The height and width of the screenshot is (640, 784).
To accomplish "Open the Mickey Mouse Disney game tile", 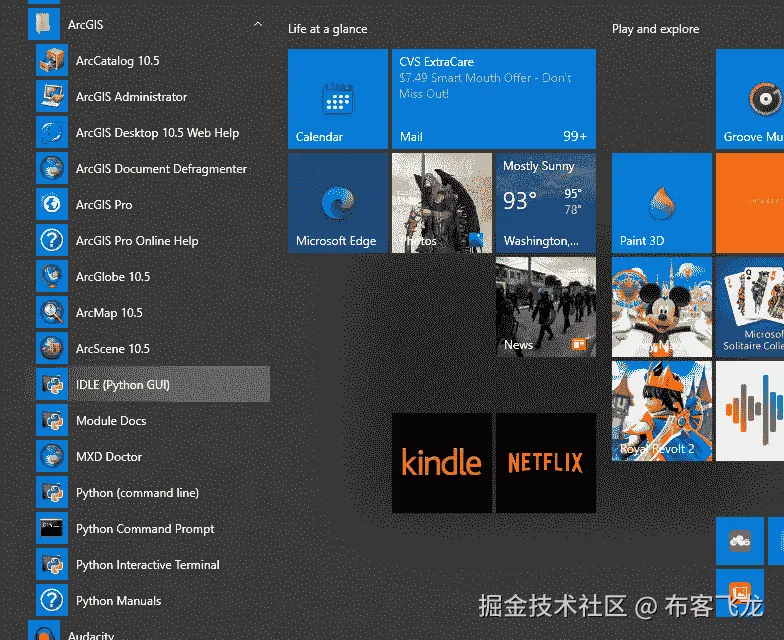I will click(x=662, y=307).
